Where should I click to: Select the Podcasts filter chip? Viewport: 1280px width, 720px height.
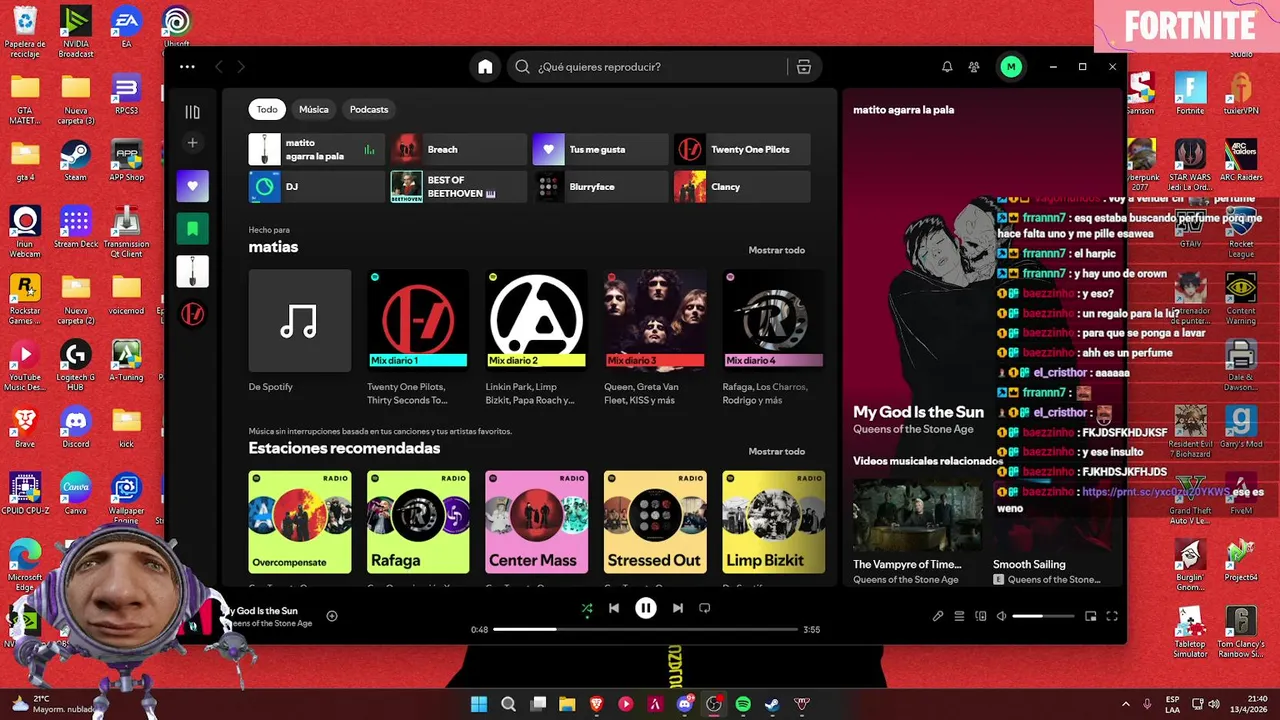tap(369, 109)
